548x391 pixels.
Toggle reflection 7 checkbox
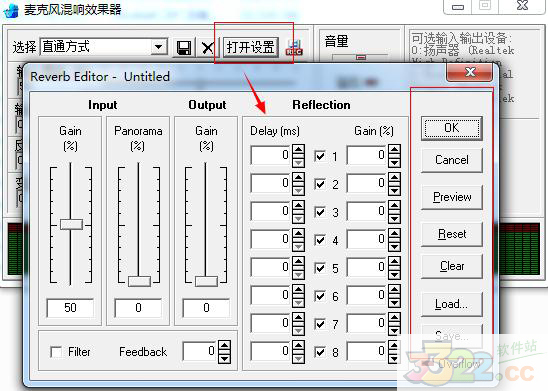point(320,324)
